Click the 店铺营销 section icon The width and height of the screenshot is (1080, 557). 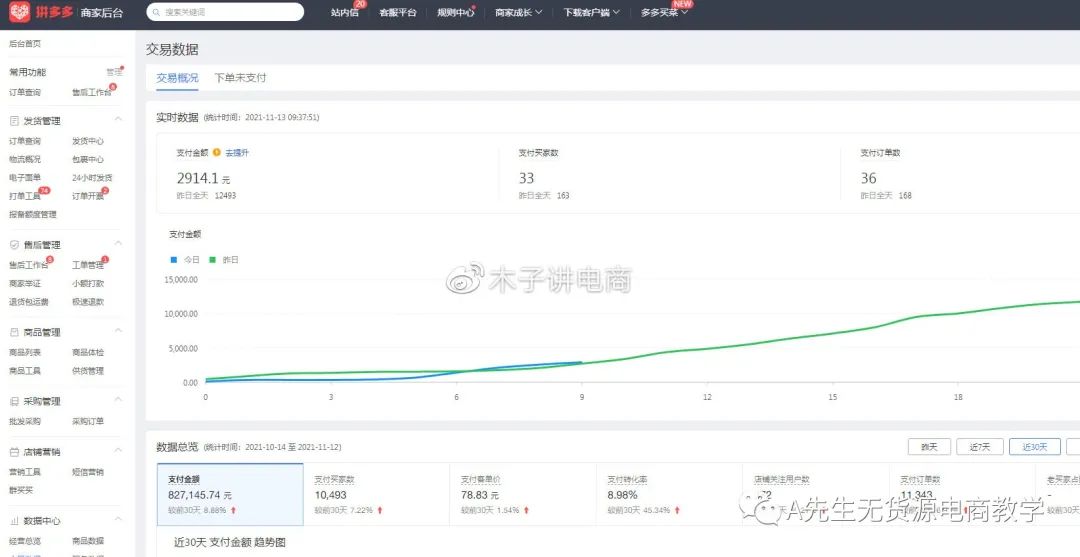[x=14, y=452]
